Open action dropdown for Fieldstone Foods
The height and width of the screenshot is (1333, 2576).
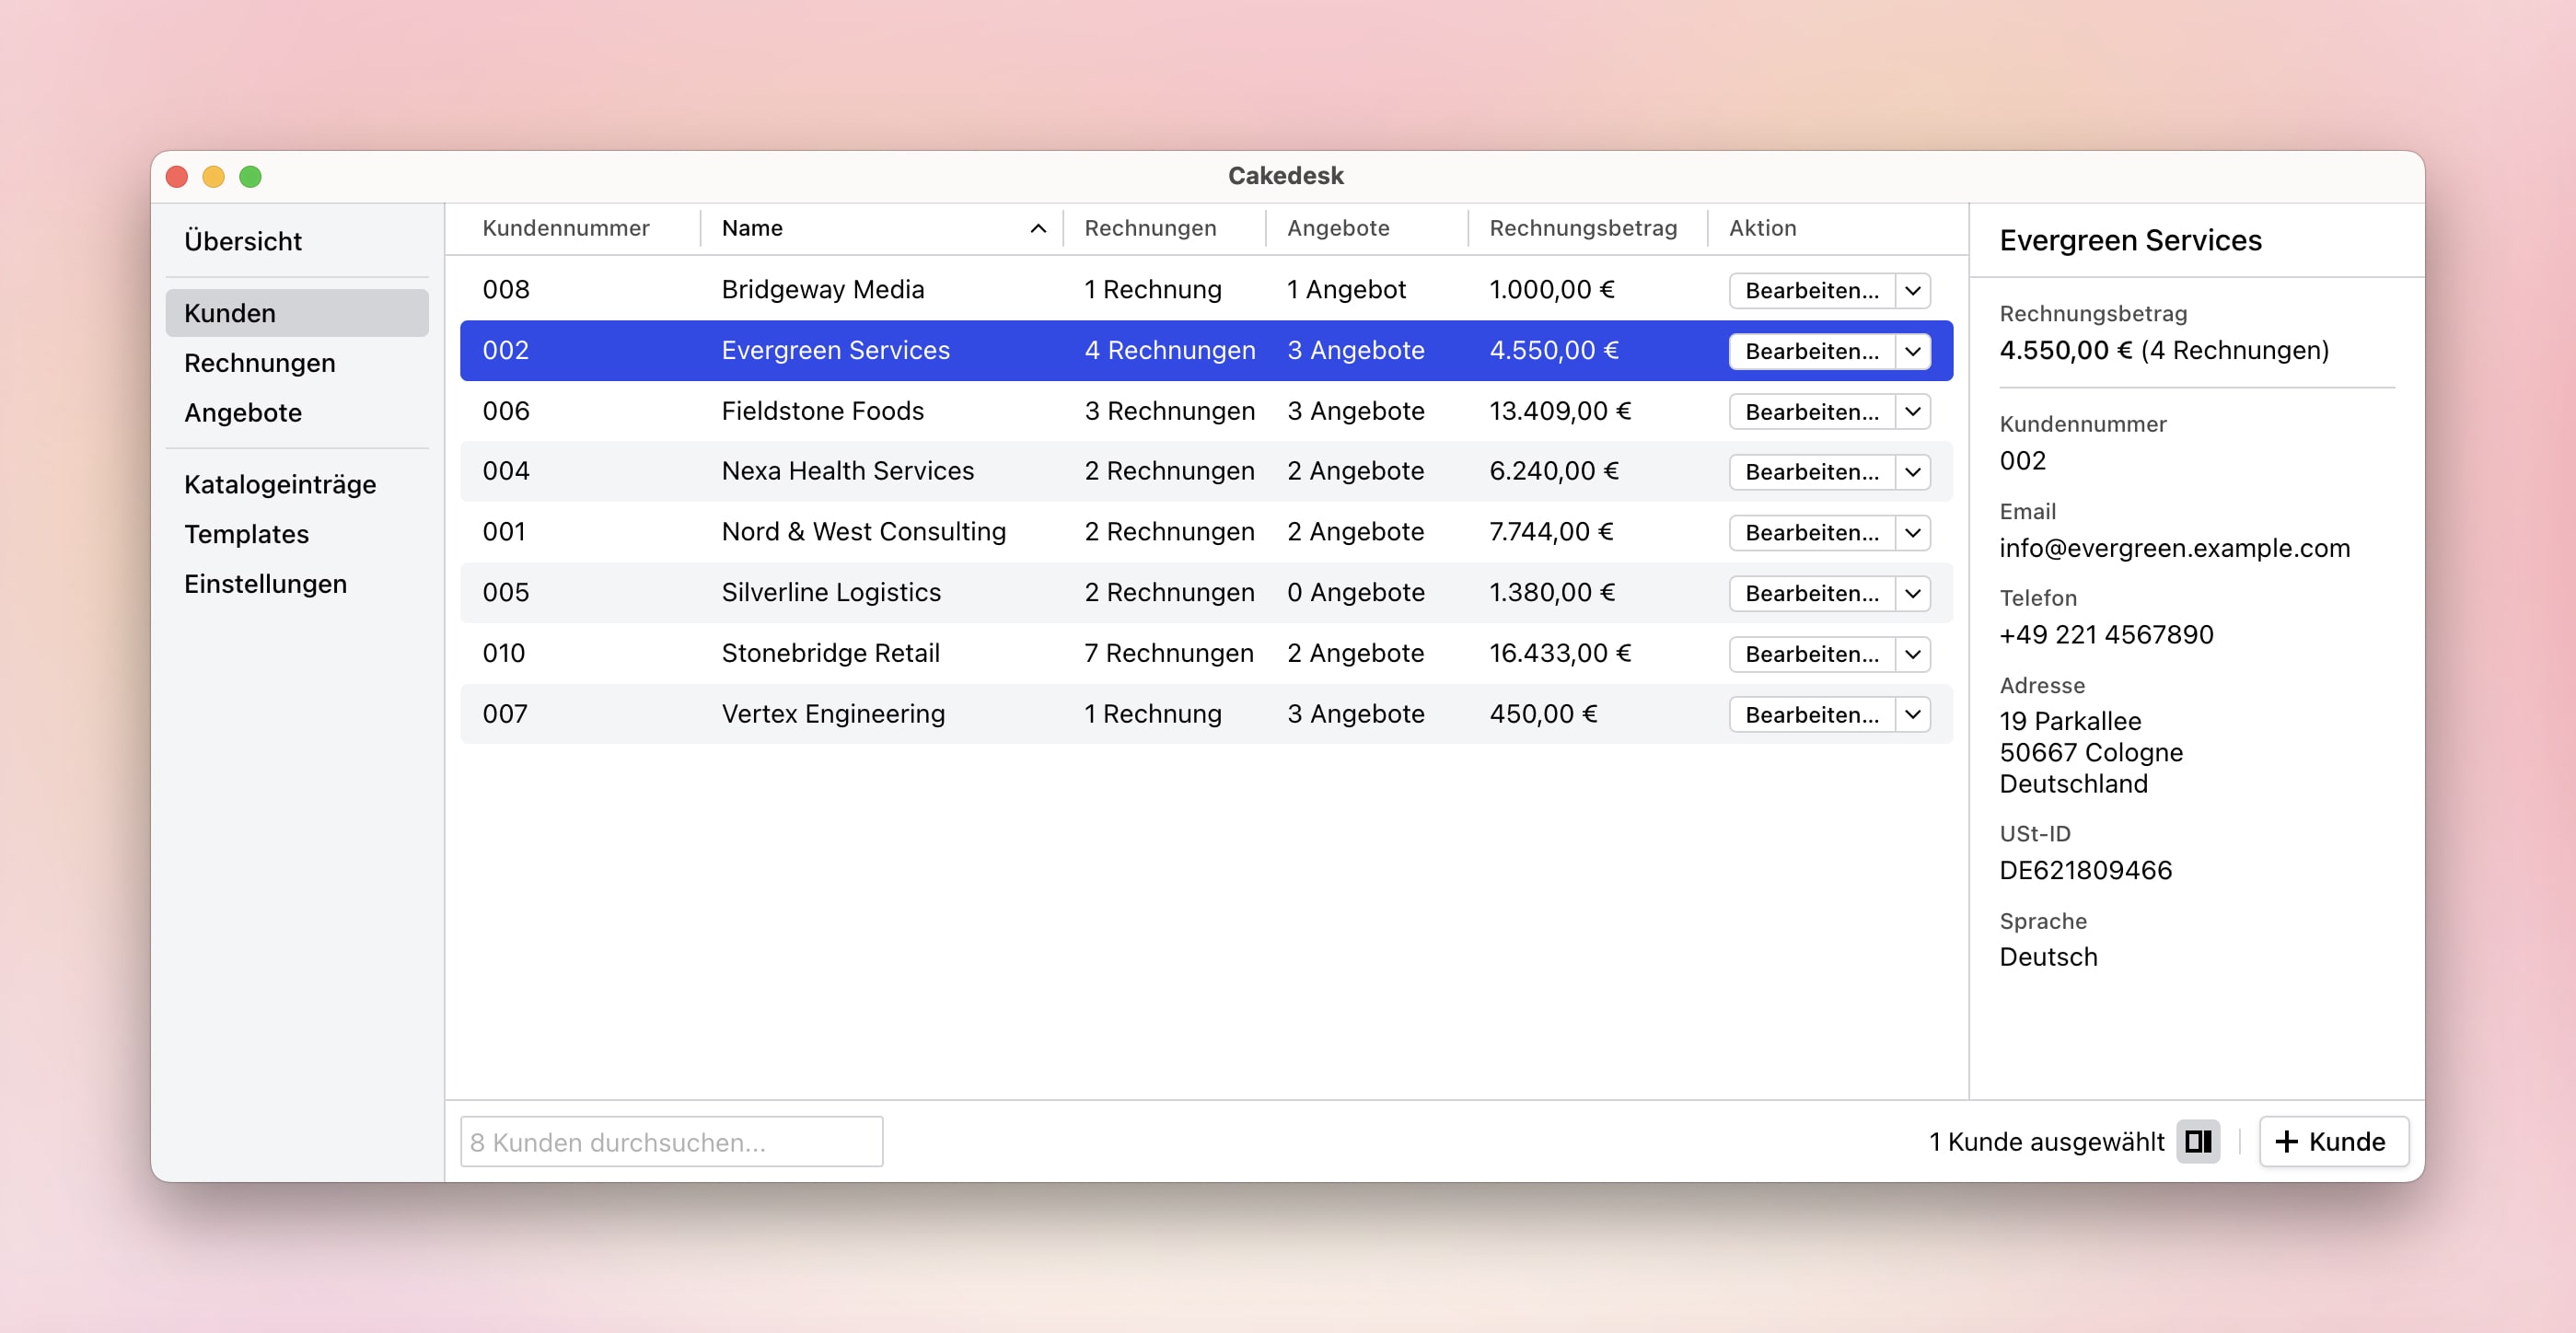(x=1912, y=412)
